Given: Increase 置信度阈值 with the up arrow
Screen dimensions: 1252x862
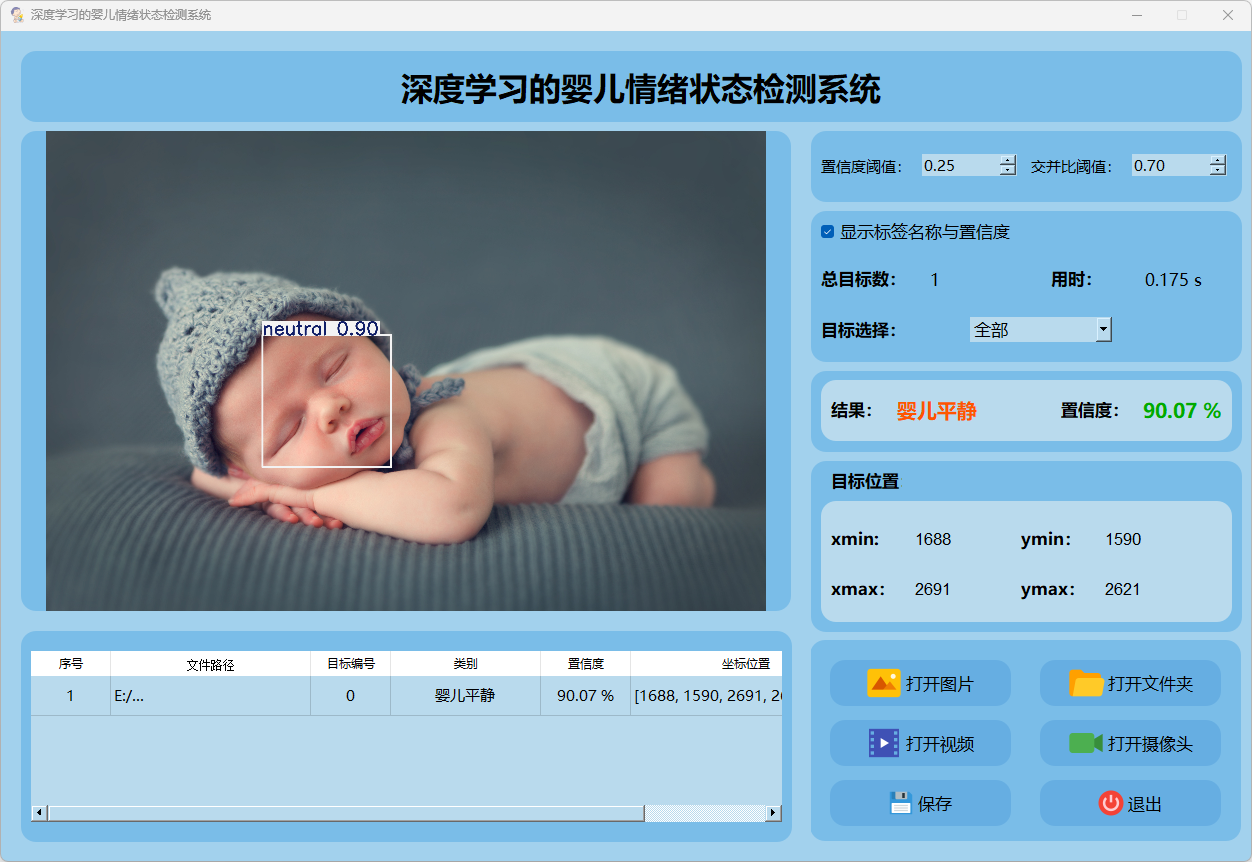Looking at the screenshot, I should 1008,160.
